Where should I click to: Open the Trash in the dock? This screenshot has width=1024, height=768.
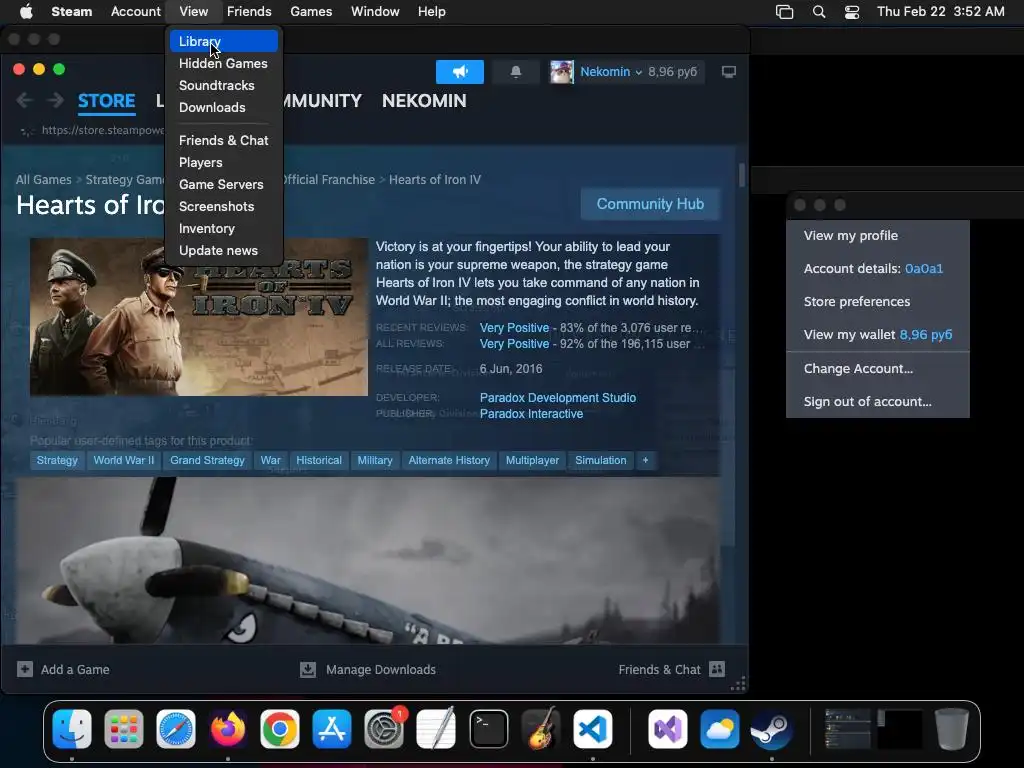(952, 729)
